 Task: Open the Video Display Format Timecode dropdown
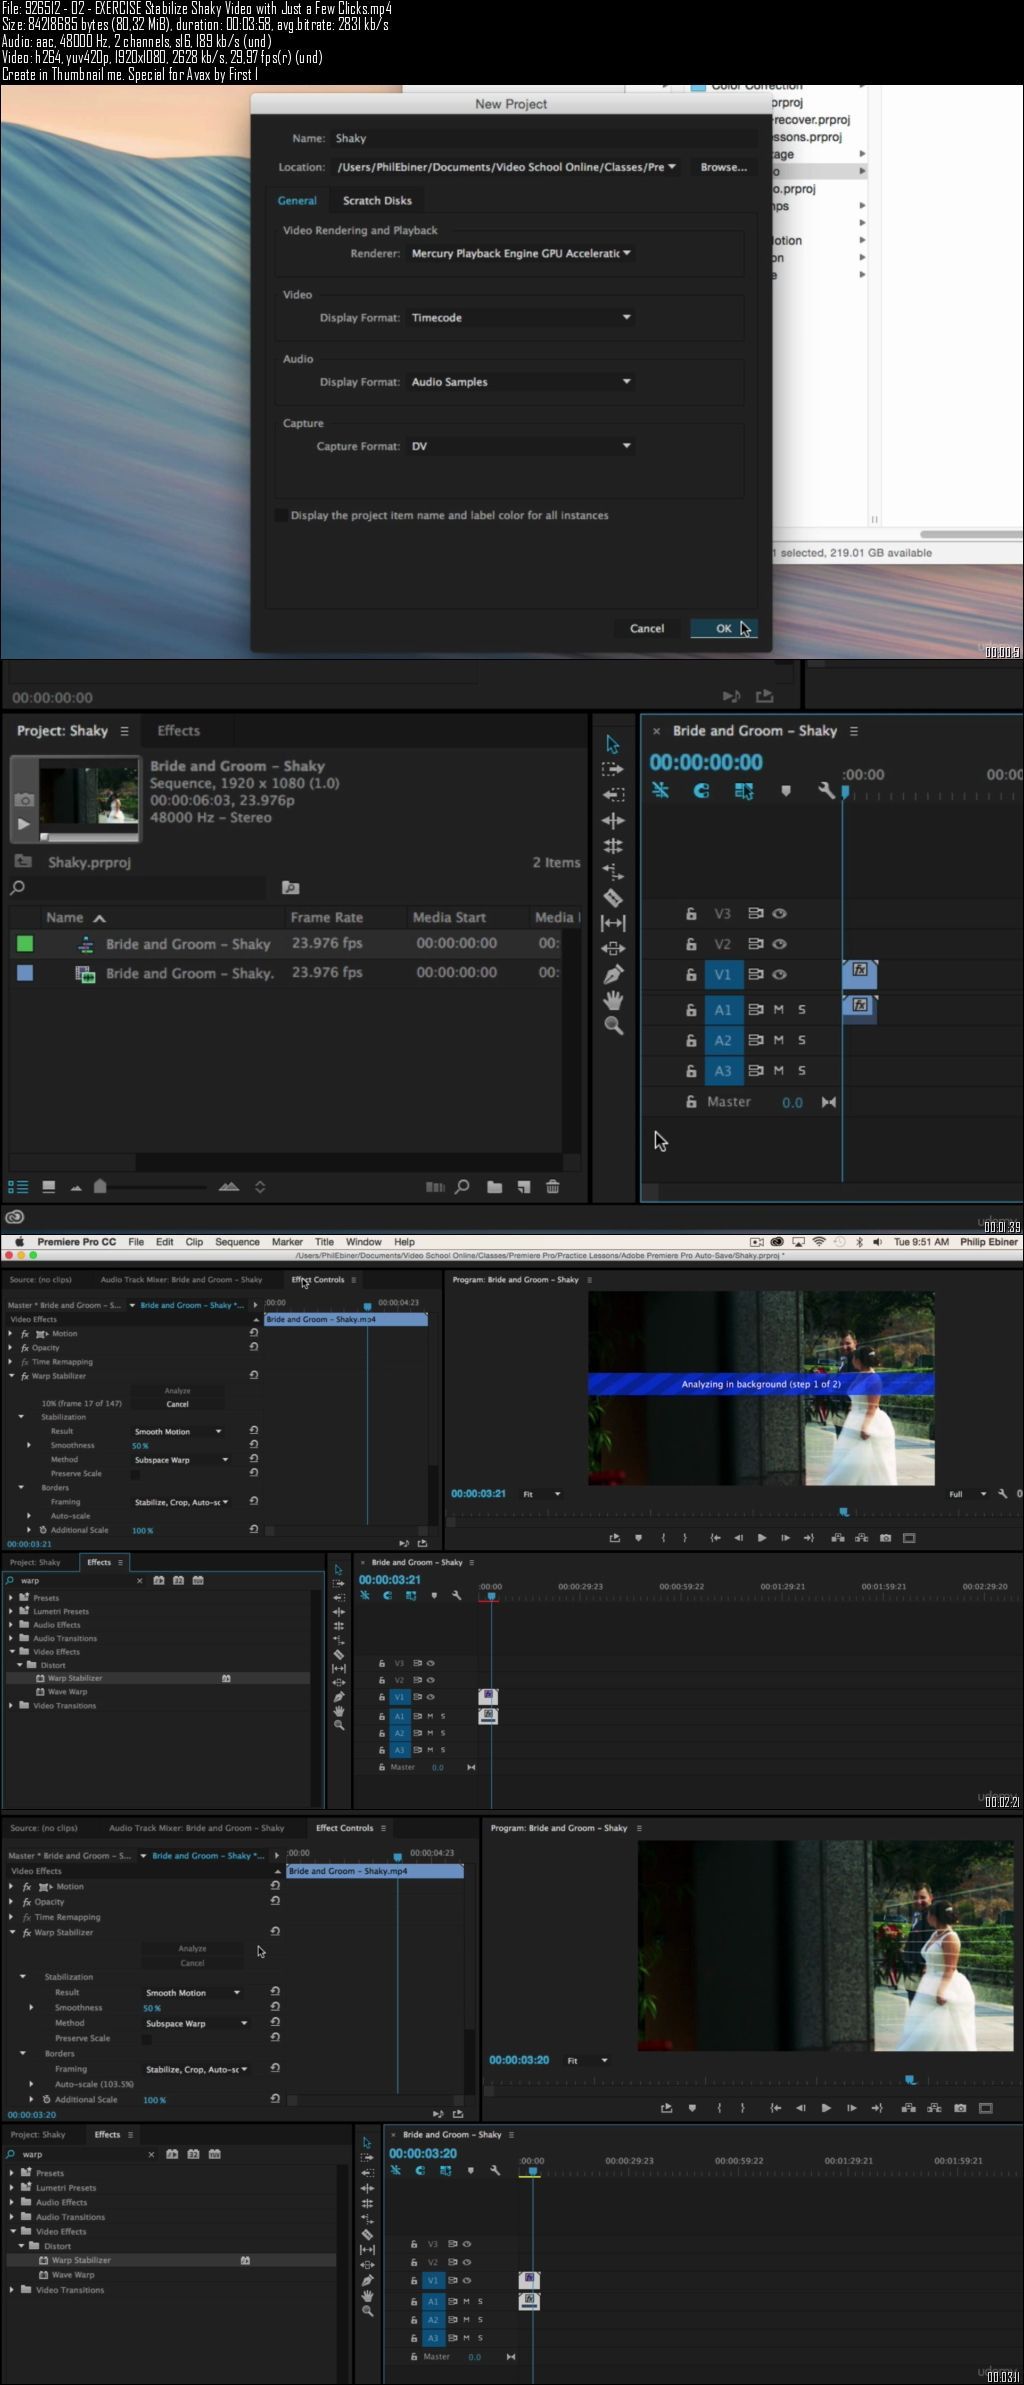[520, 317]
